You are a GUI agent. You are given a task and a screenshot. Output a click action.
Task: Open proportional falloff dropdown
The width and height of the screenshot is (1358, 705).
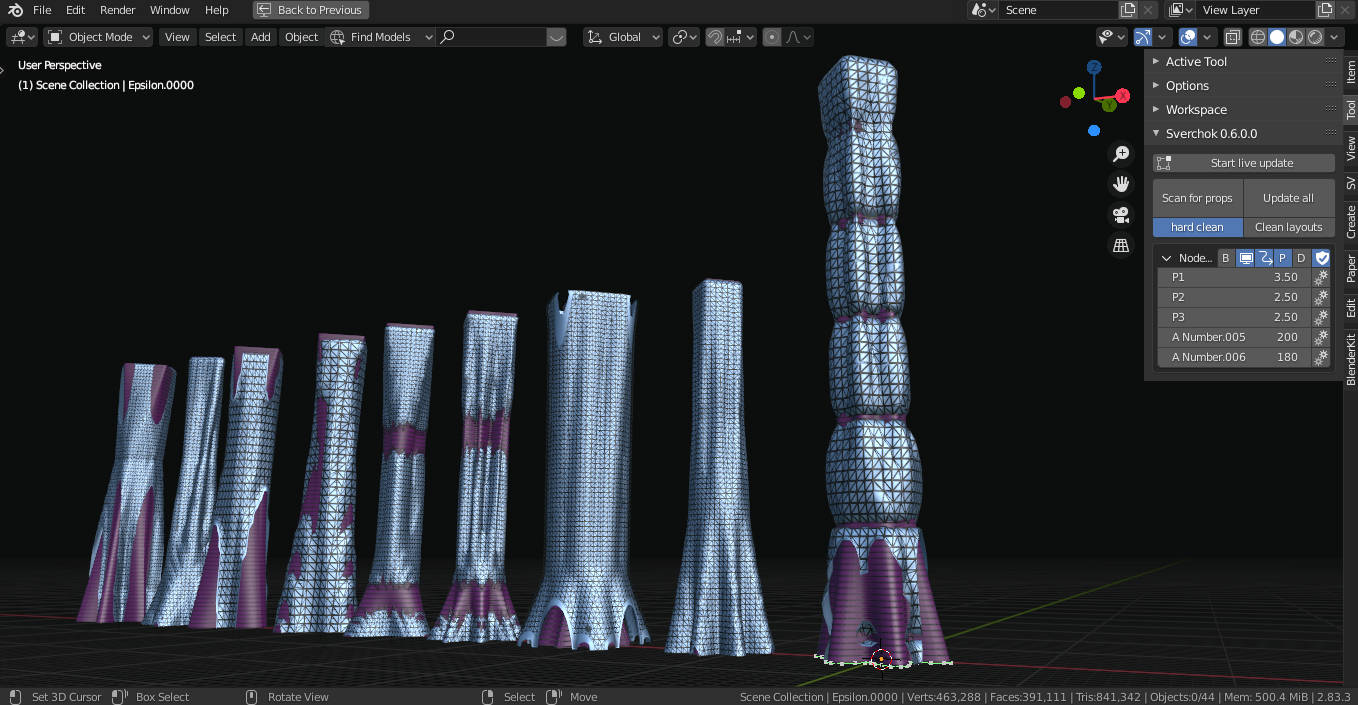[798, 37]
